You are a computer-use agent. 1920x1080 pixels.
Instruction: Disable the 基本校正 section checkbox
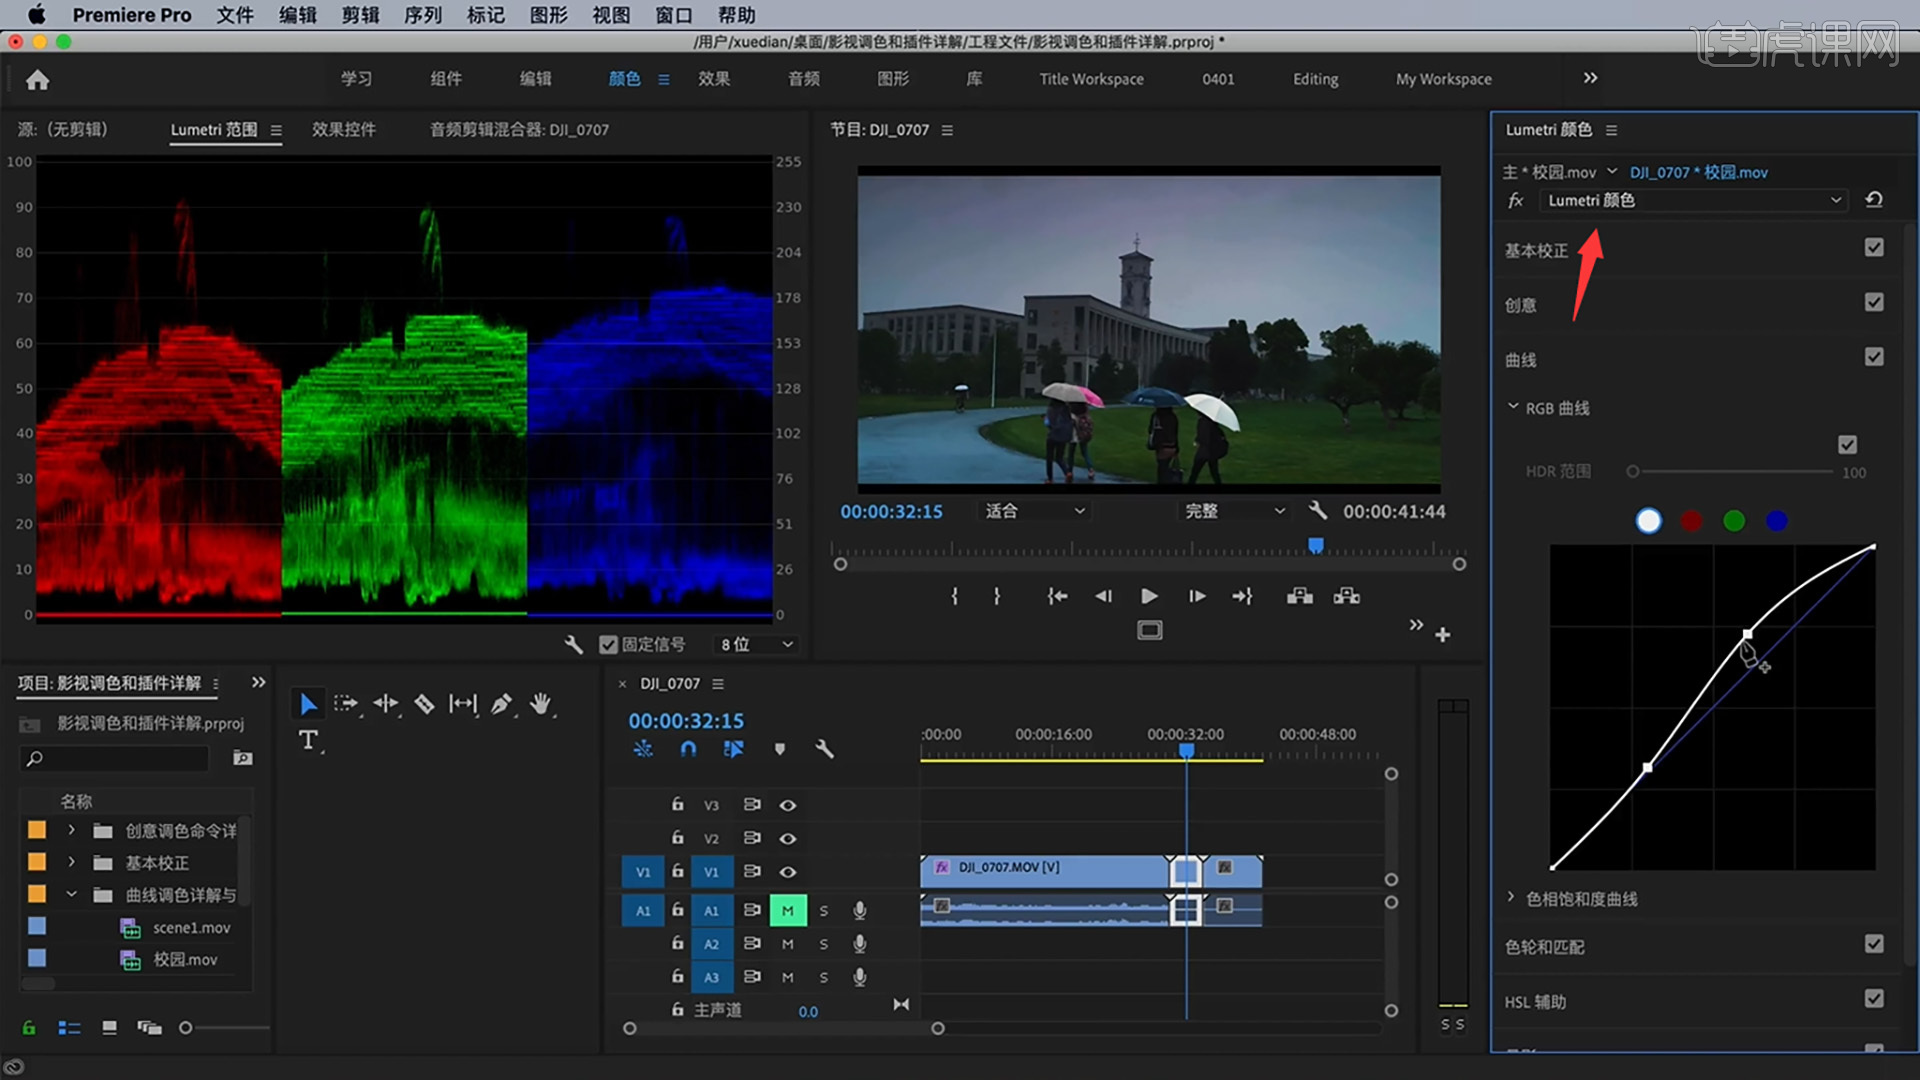pyautogui.click(x=1874, y=248)
